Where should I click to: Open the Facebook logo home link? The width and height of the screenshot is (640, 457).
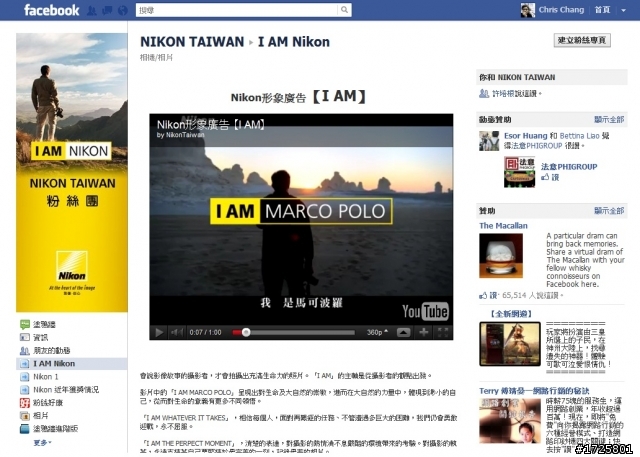pyautogui.click(x=51, y=10)
